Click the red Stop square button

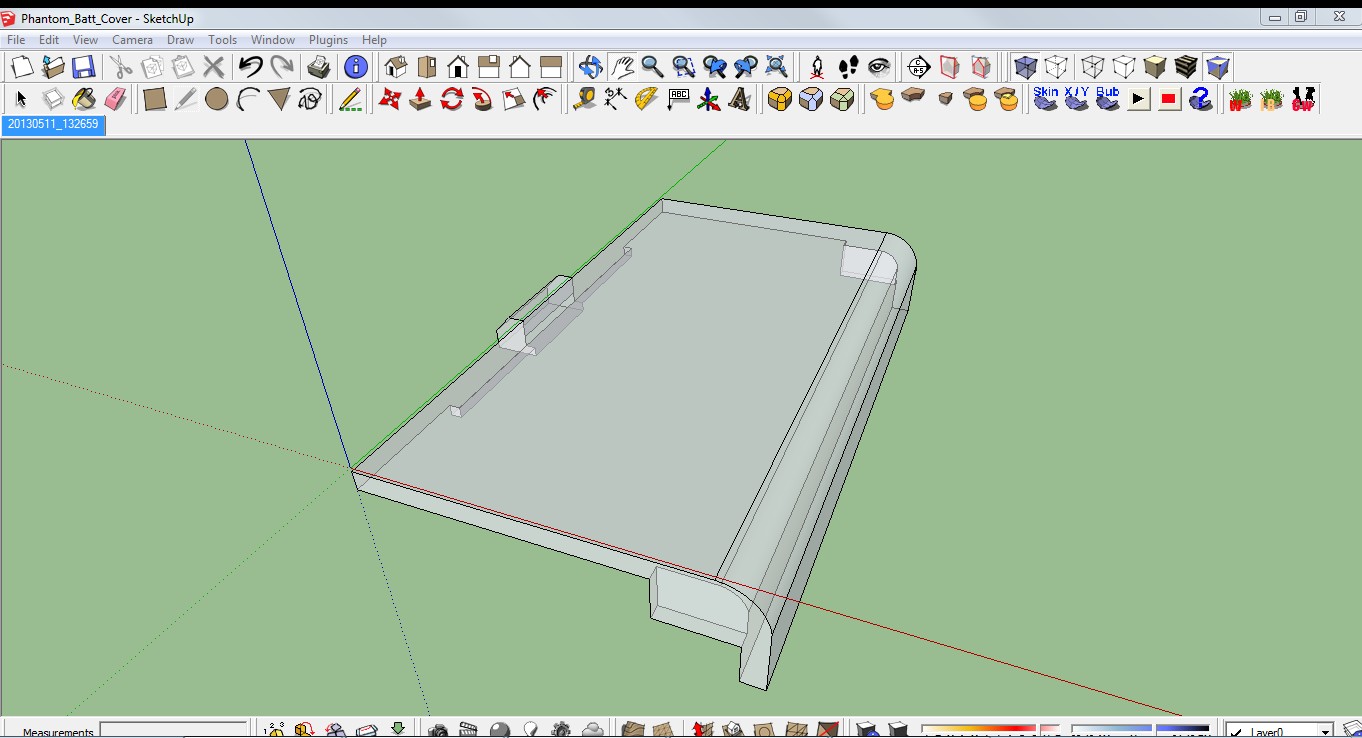[x=1170, y=99]
